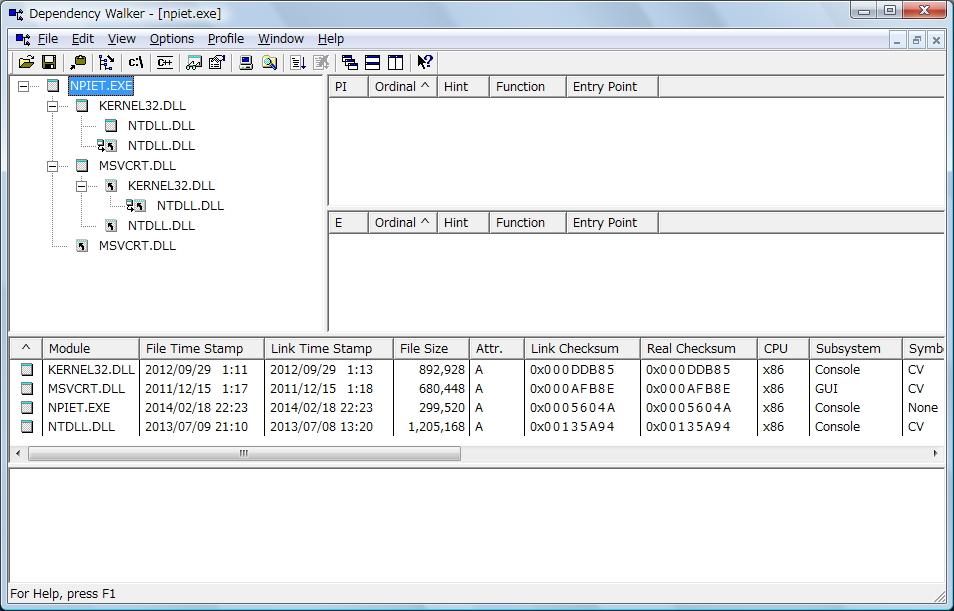Open the Profile menu
The width and height of the screenshot is (954, 611).
(226, 39)
